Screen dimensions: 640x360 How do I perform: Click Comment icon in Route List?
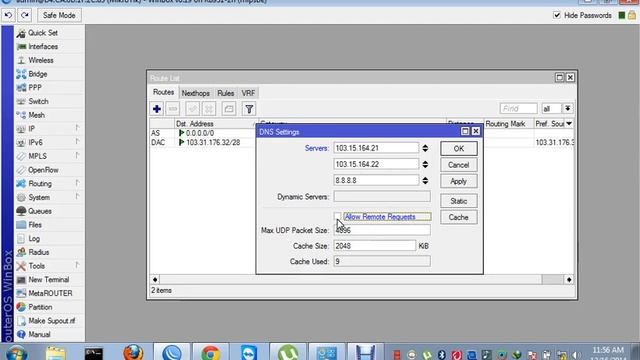coord(229,109)
